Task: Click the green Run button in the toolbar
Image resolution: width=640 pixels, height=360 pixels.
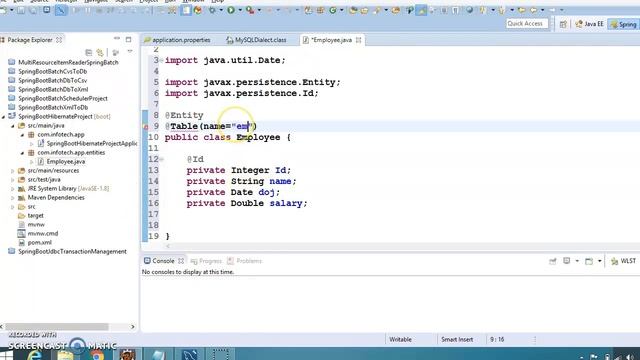Action: (231, 10)
